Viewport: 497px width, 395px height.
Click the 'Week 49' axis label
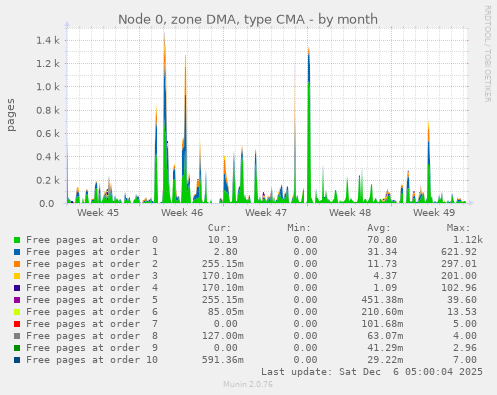[434, 213]
